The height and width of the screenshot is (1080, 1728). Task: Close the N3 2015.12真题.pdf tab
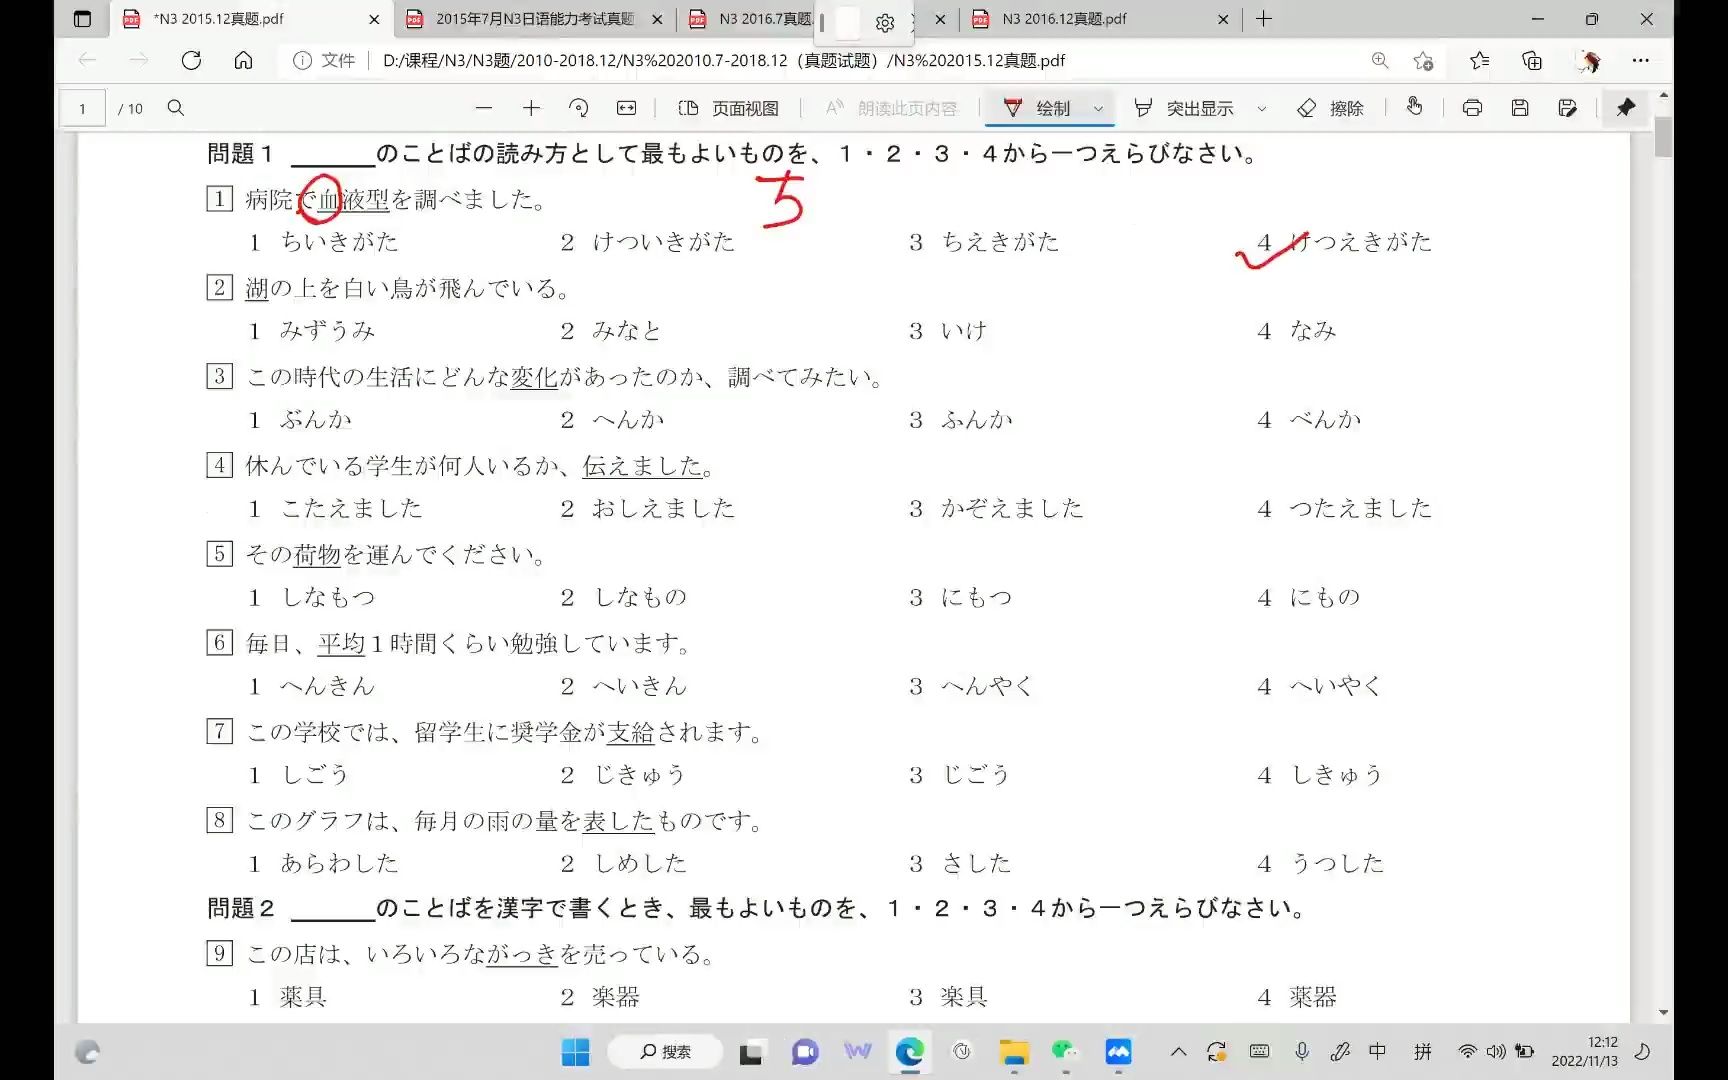point(374,19)
